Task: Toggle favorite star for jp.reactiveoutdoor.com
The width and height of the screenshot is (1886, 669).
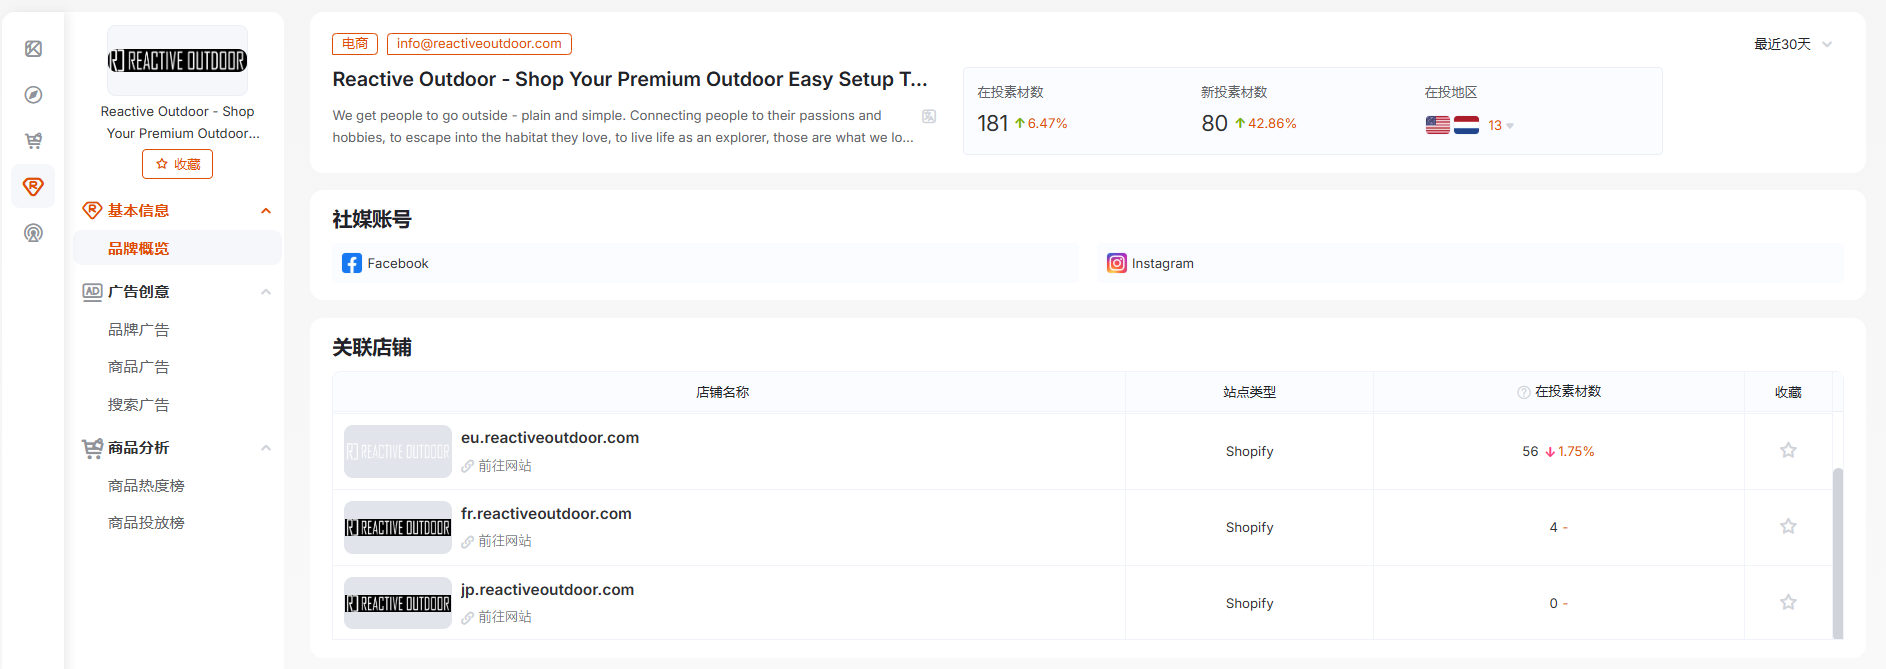Action: click(x=1788, y=602)
